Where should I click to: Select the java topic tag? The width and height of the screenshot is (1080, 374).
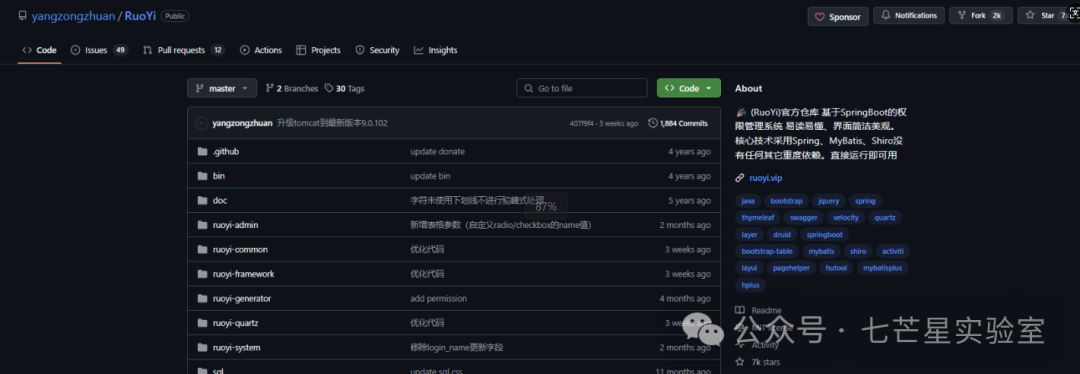[747, 201]
